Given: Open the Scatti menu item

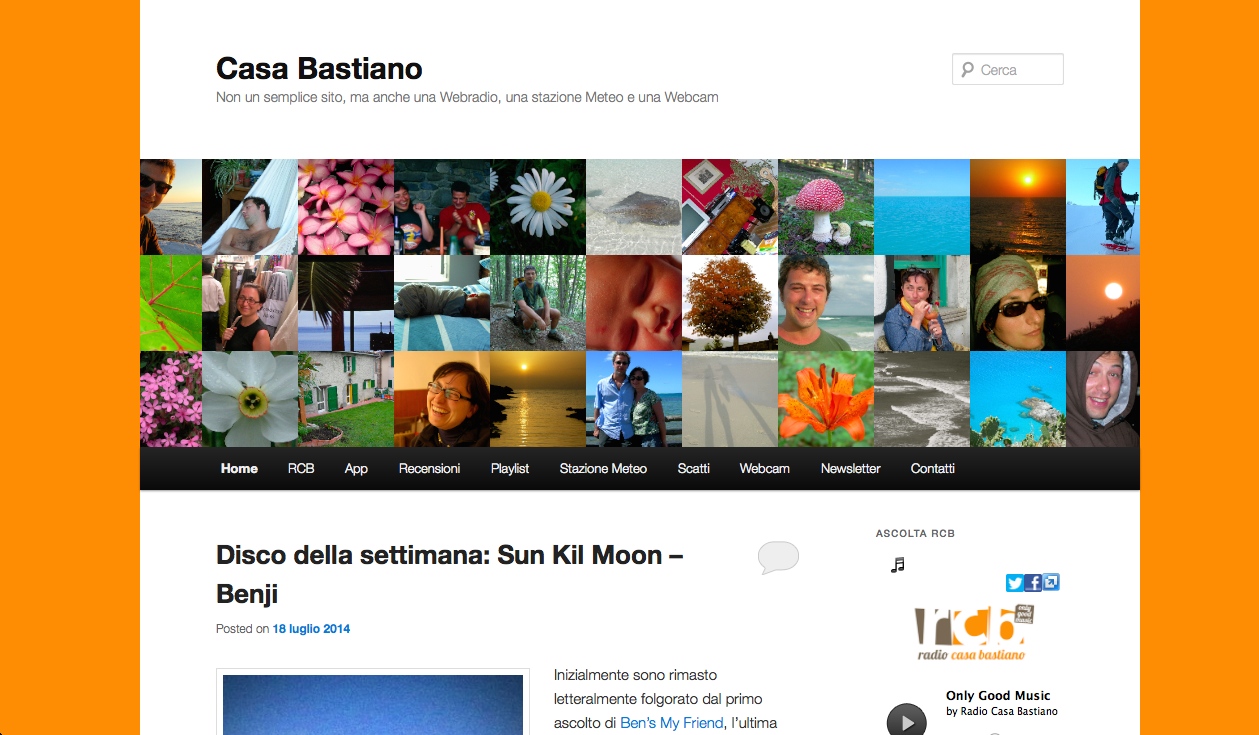Looking at the screenshot, I should click(x=693, y=468).
